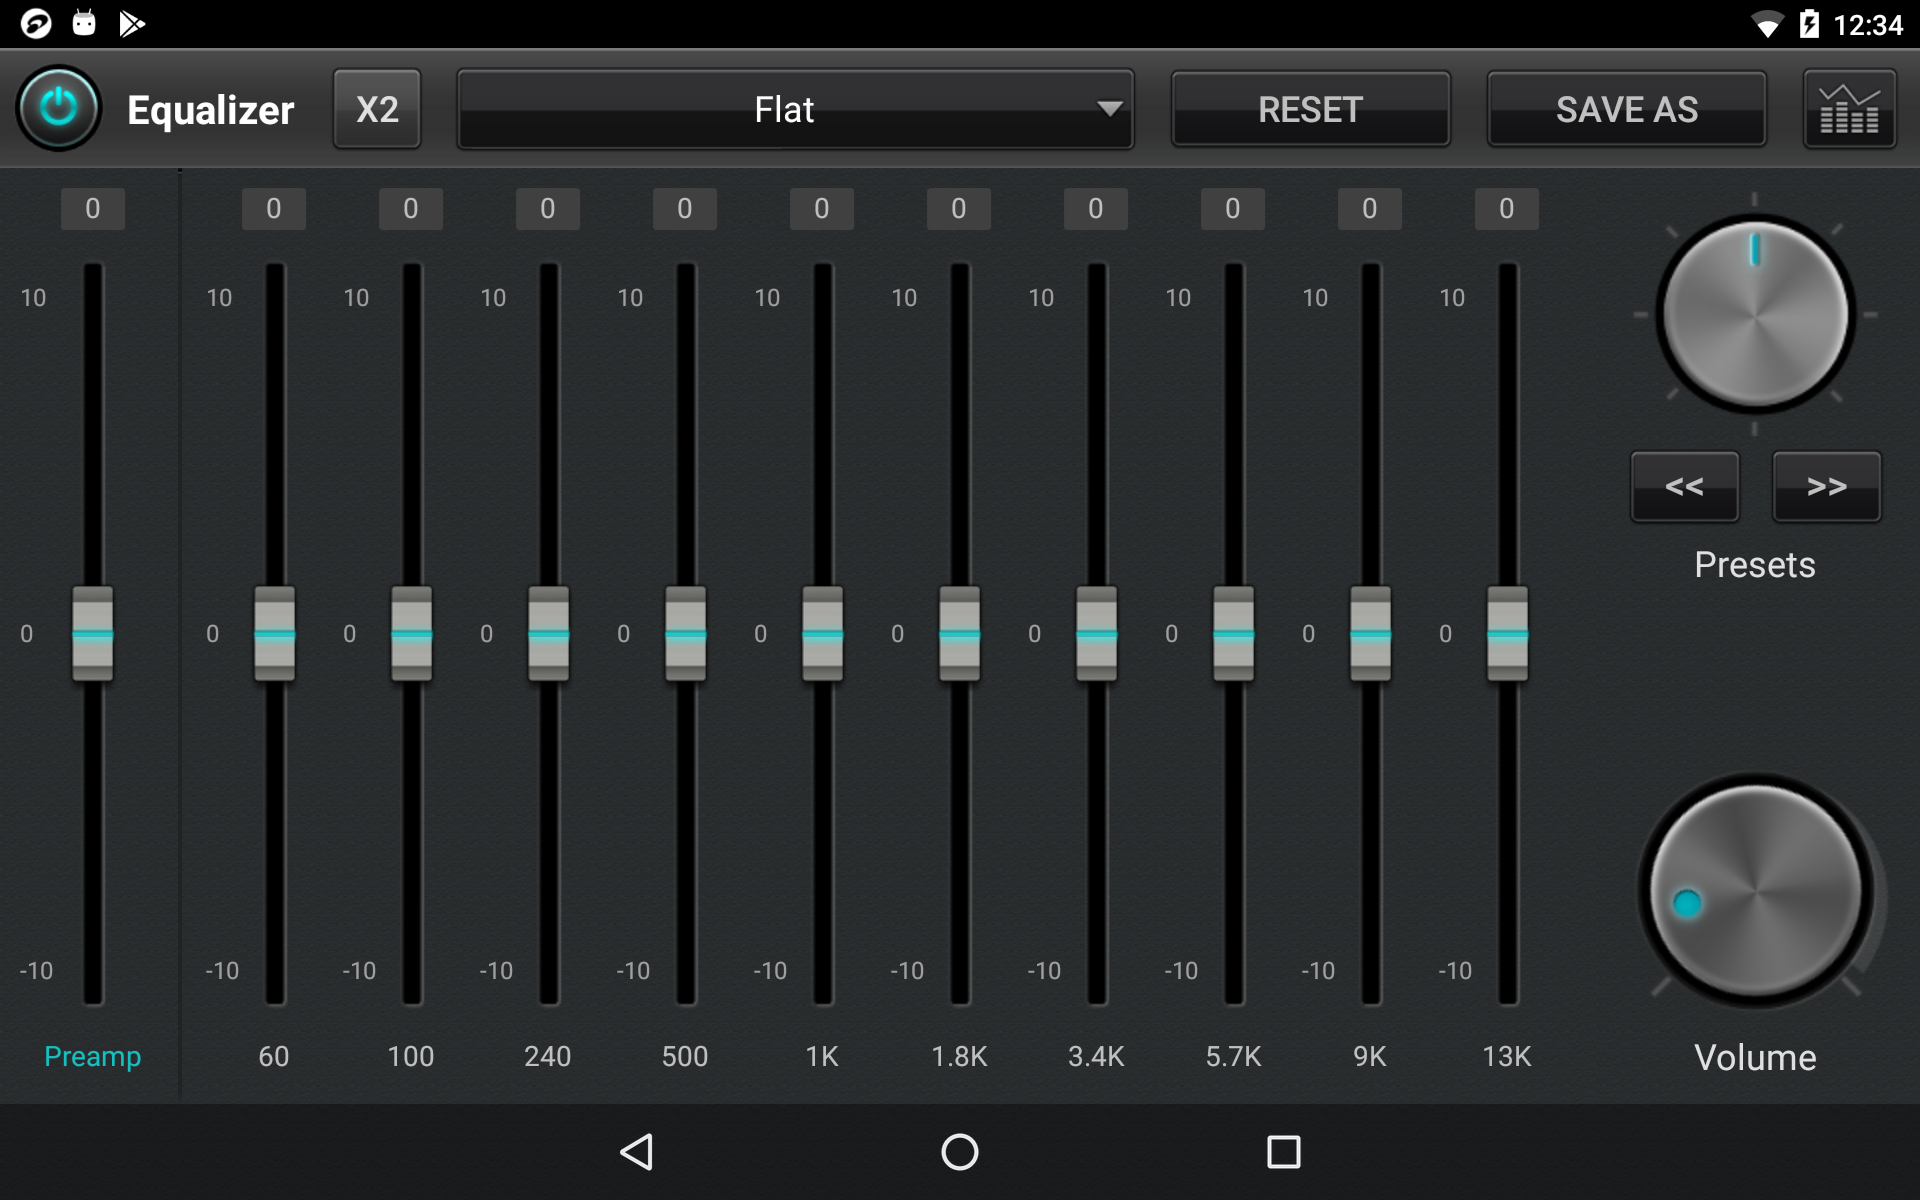Click the 60 Hz band slider handle

click(274, 634)
